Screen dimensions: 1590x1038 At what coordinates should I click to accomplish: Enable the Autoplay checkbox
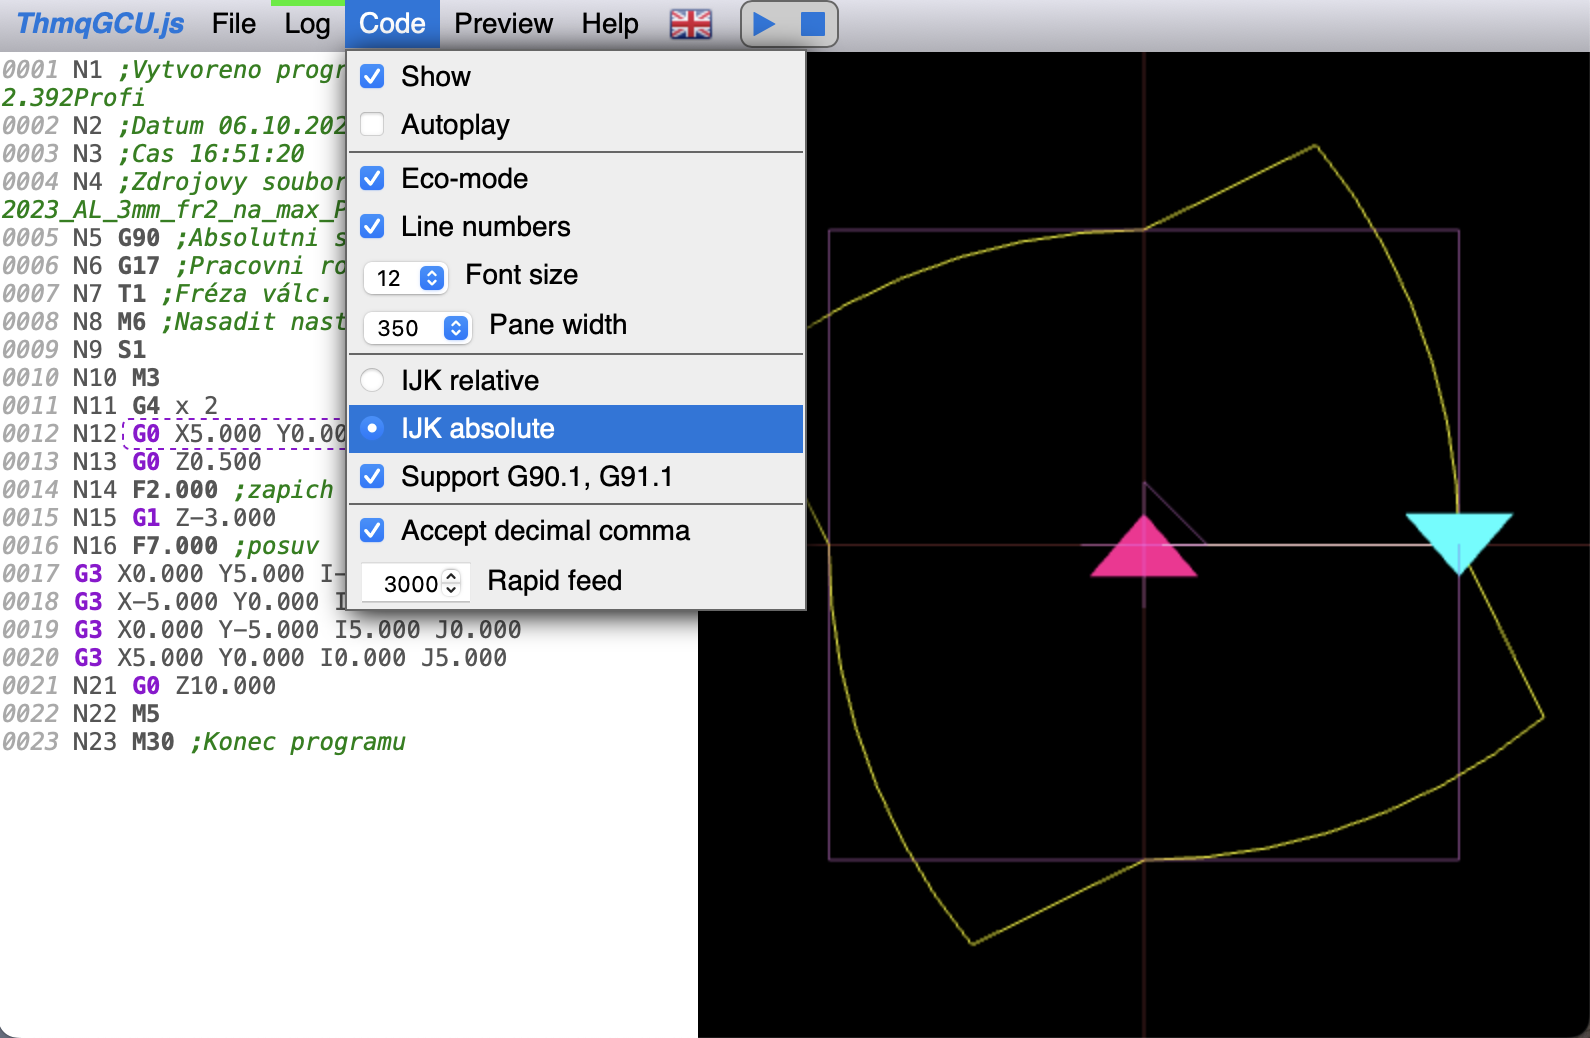373,125
